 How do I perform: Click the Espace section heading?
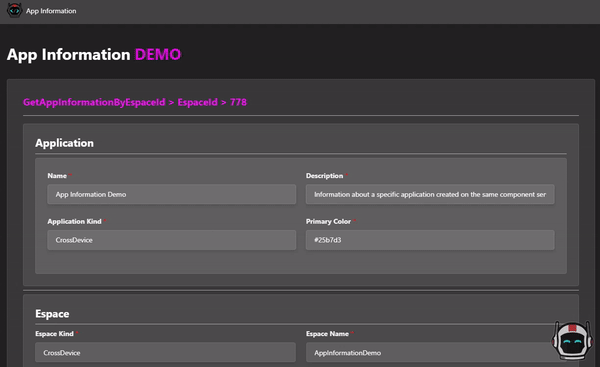(52, 314)
